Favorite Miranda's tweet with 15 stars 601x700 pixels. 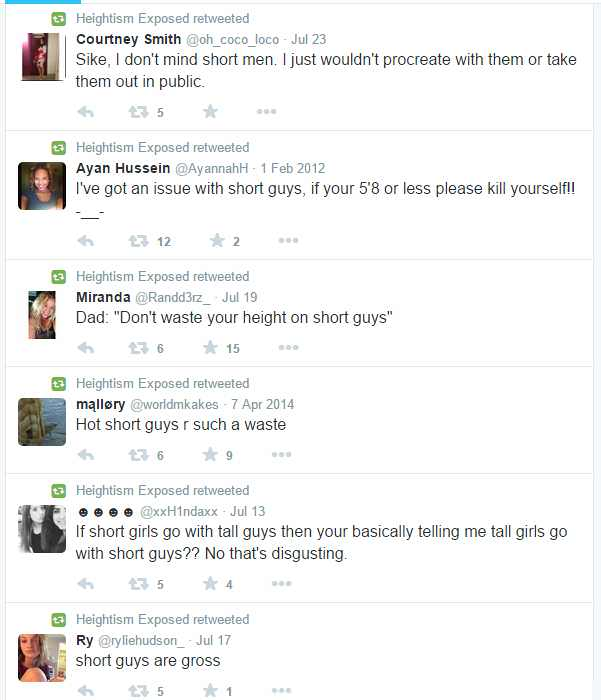click(x=210, y=347)
